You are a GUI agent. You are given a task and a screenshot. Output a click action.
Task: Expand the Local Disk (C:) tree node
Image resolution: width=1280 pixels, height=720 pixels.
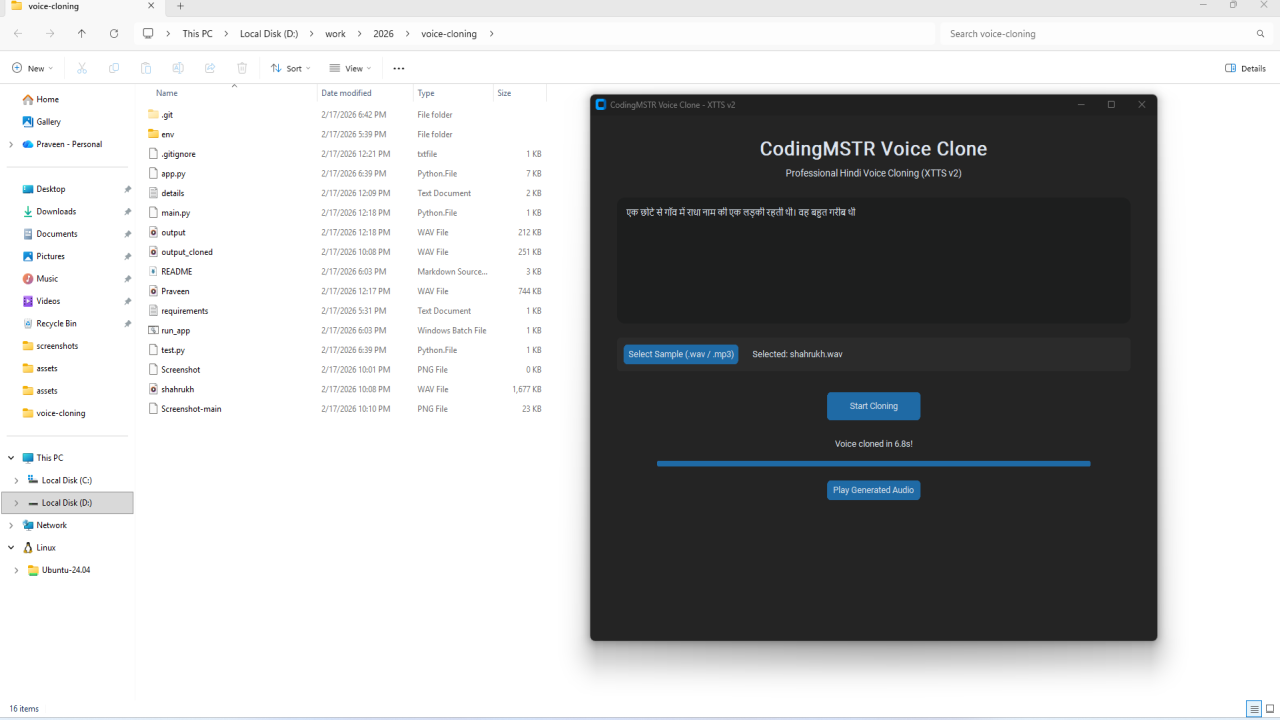[x=16, y=481]
